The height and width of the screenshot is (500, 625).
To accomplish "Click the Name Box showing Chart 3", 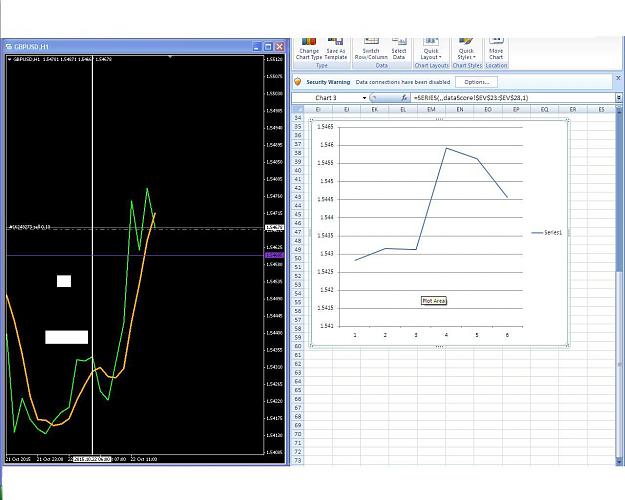I will (326, 98).
